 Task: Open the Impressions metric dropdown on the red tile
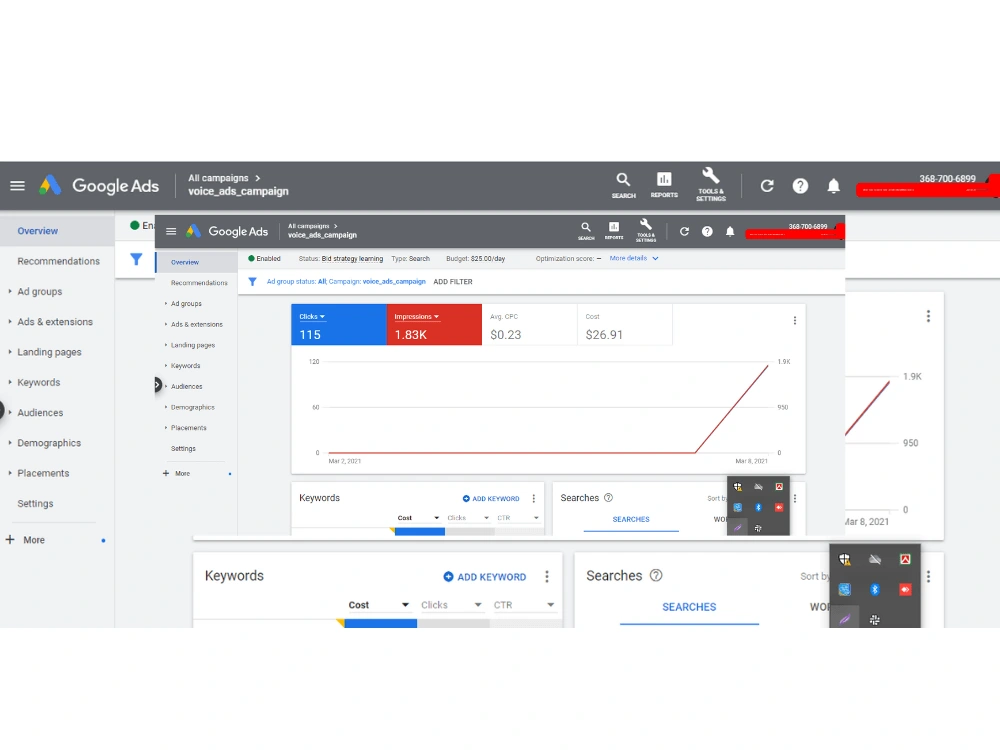click(416, 316)
